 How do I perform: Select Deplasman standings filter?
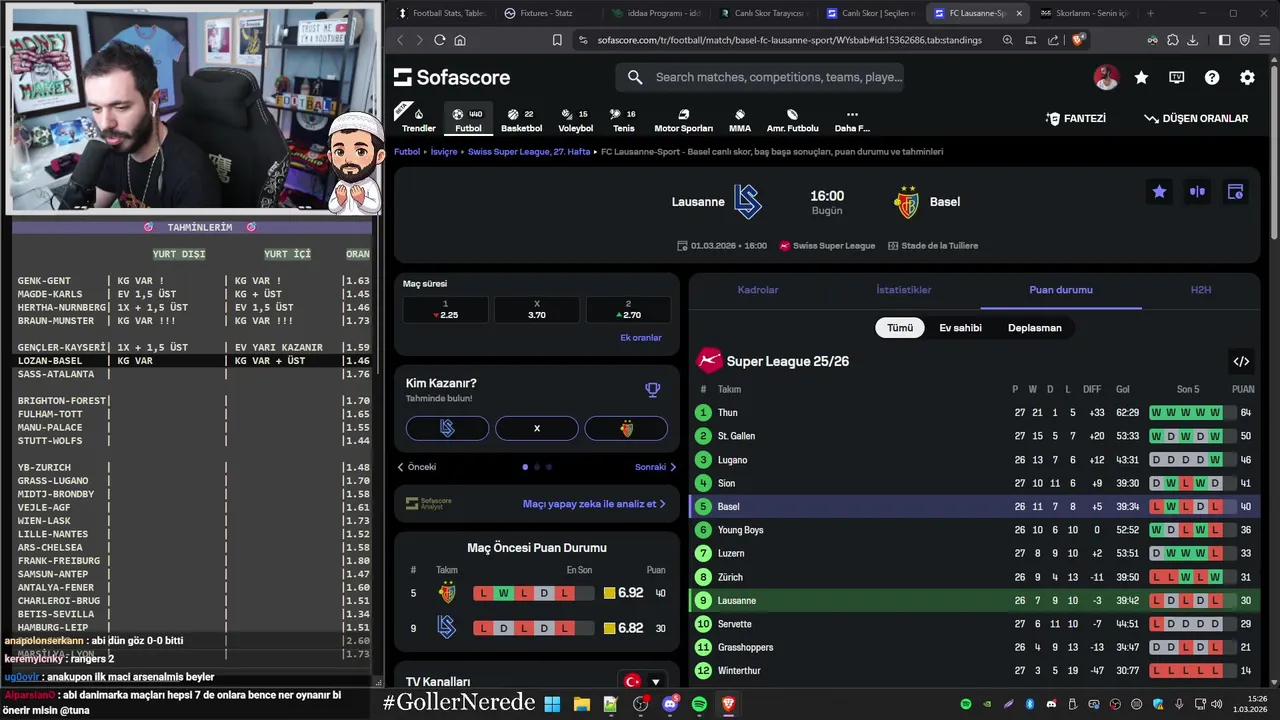1035,328
